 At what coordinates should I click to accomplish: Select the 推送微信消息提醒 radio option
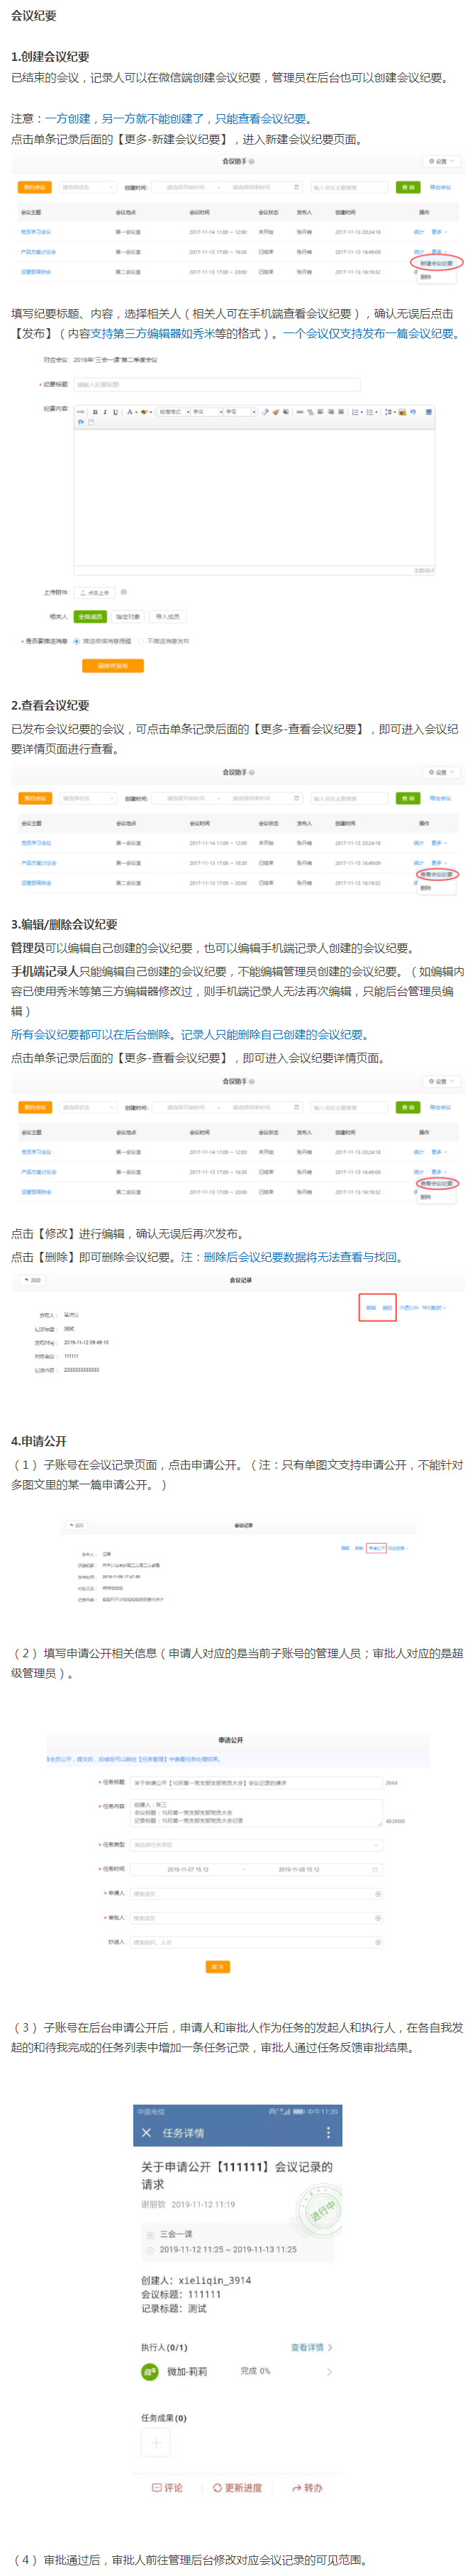coord(77,641)
